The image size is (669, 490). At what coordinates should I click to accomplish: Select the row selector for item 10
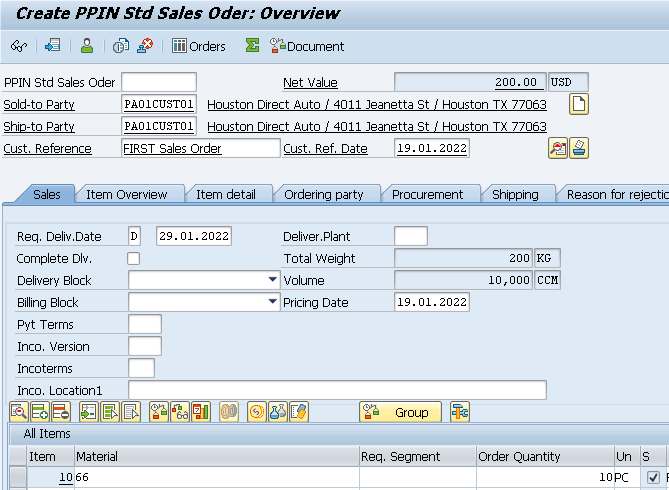point(18,477)
